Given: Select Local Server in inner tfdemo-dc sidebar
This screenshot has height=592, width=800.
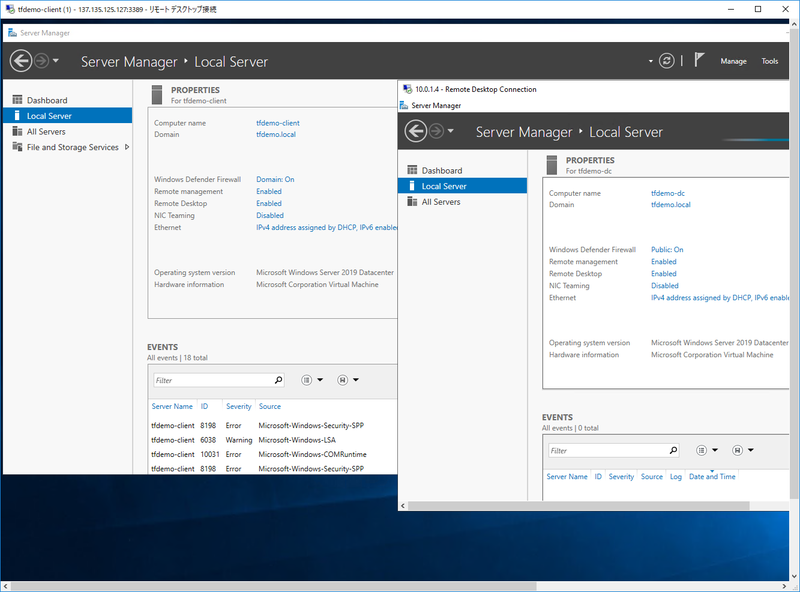Looking at the screenshot, I should [462, 186].
